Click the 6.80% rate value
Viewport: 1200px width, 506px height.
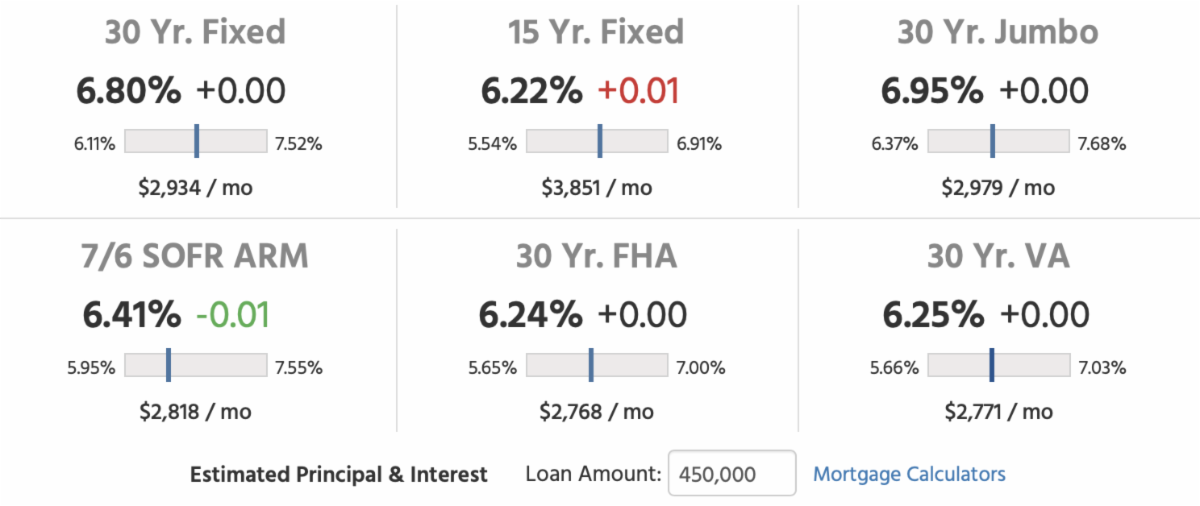(129, 91)
